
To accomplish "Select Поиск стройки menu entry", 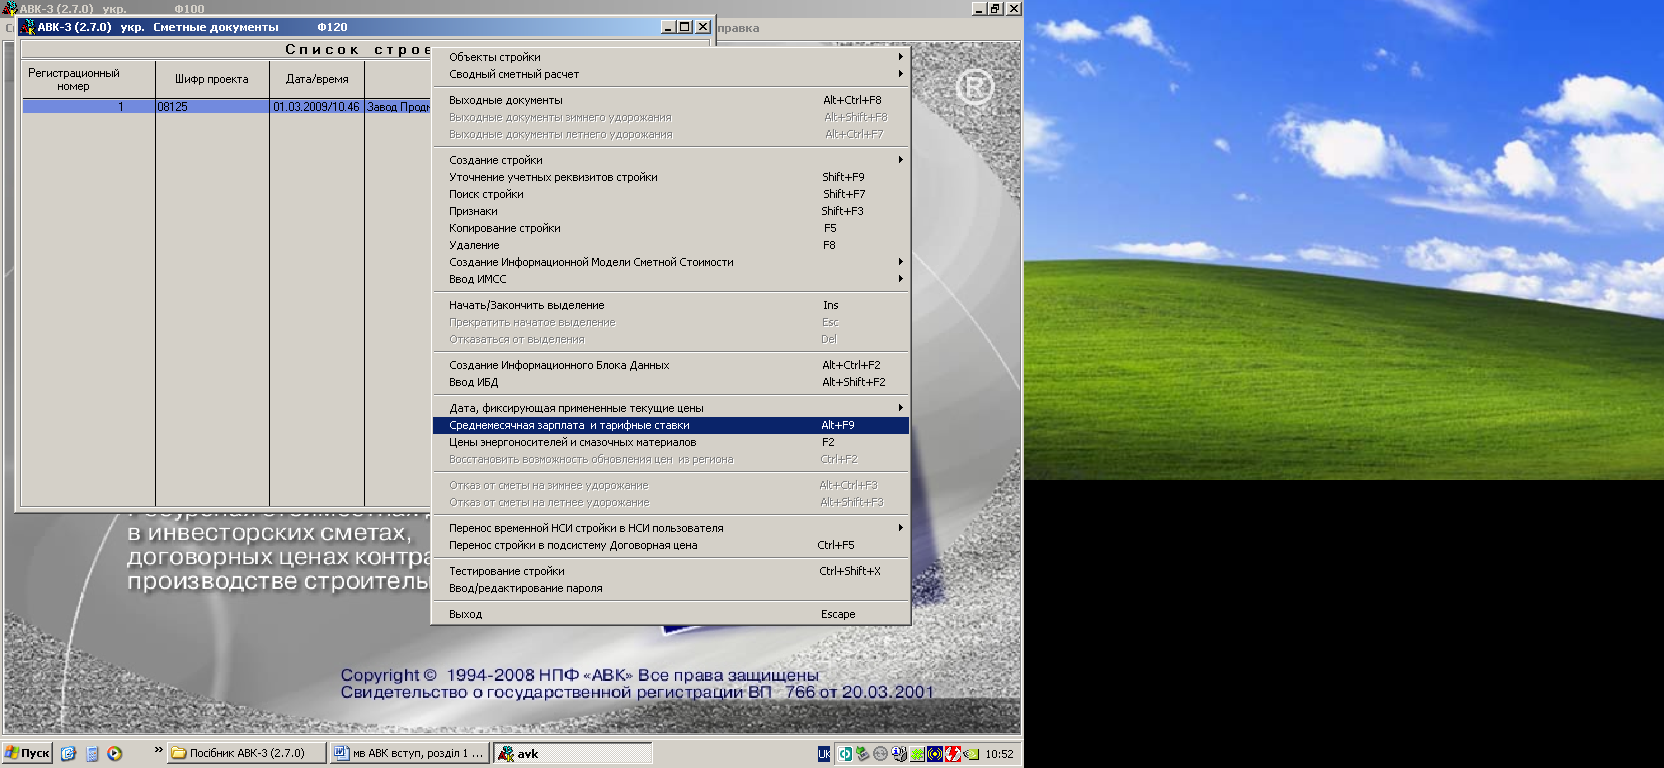I will pyautogui.click(x=671, y=194).
